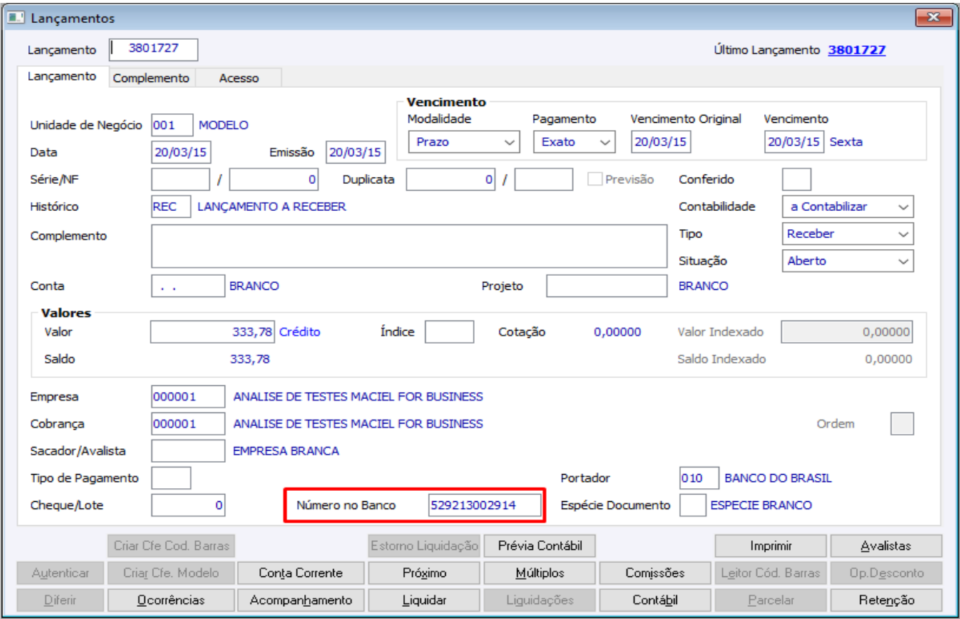The image size is (960, 619).
Task: Click the Histórico code field
Action: (171, 206)
